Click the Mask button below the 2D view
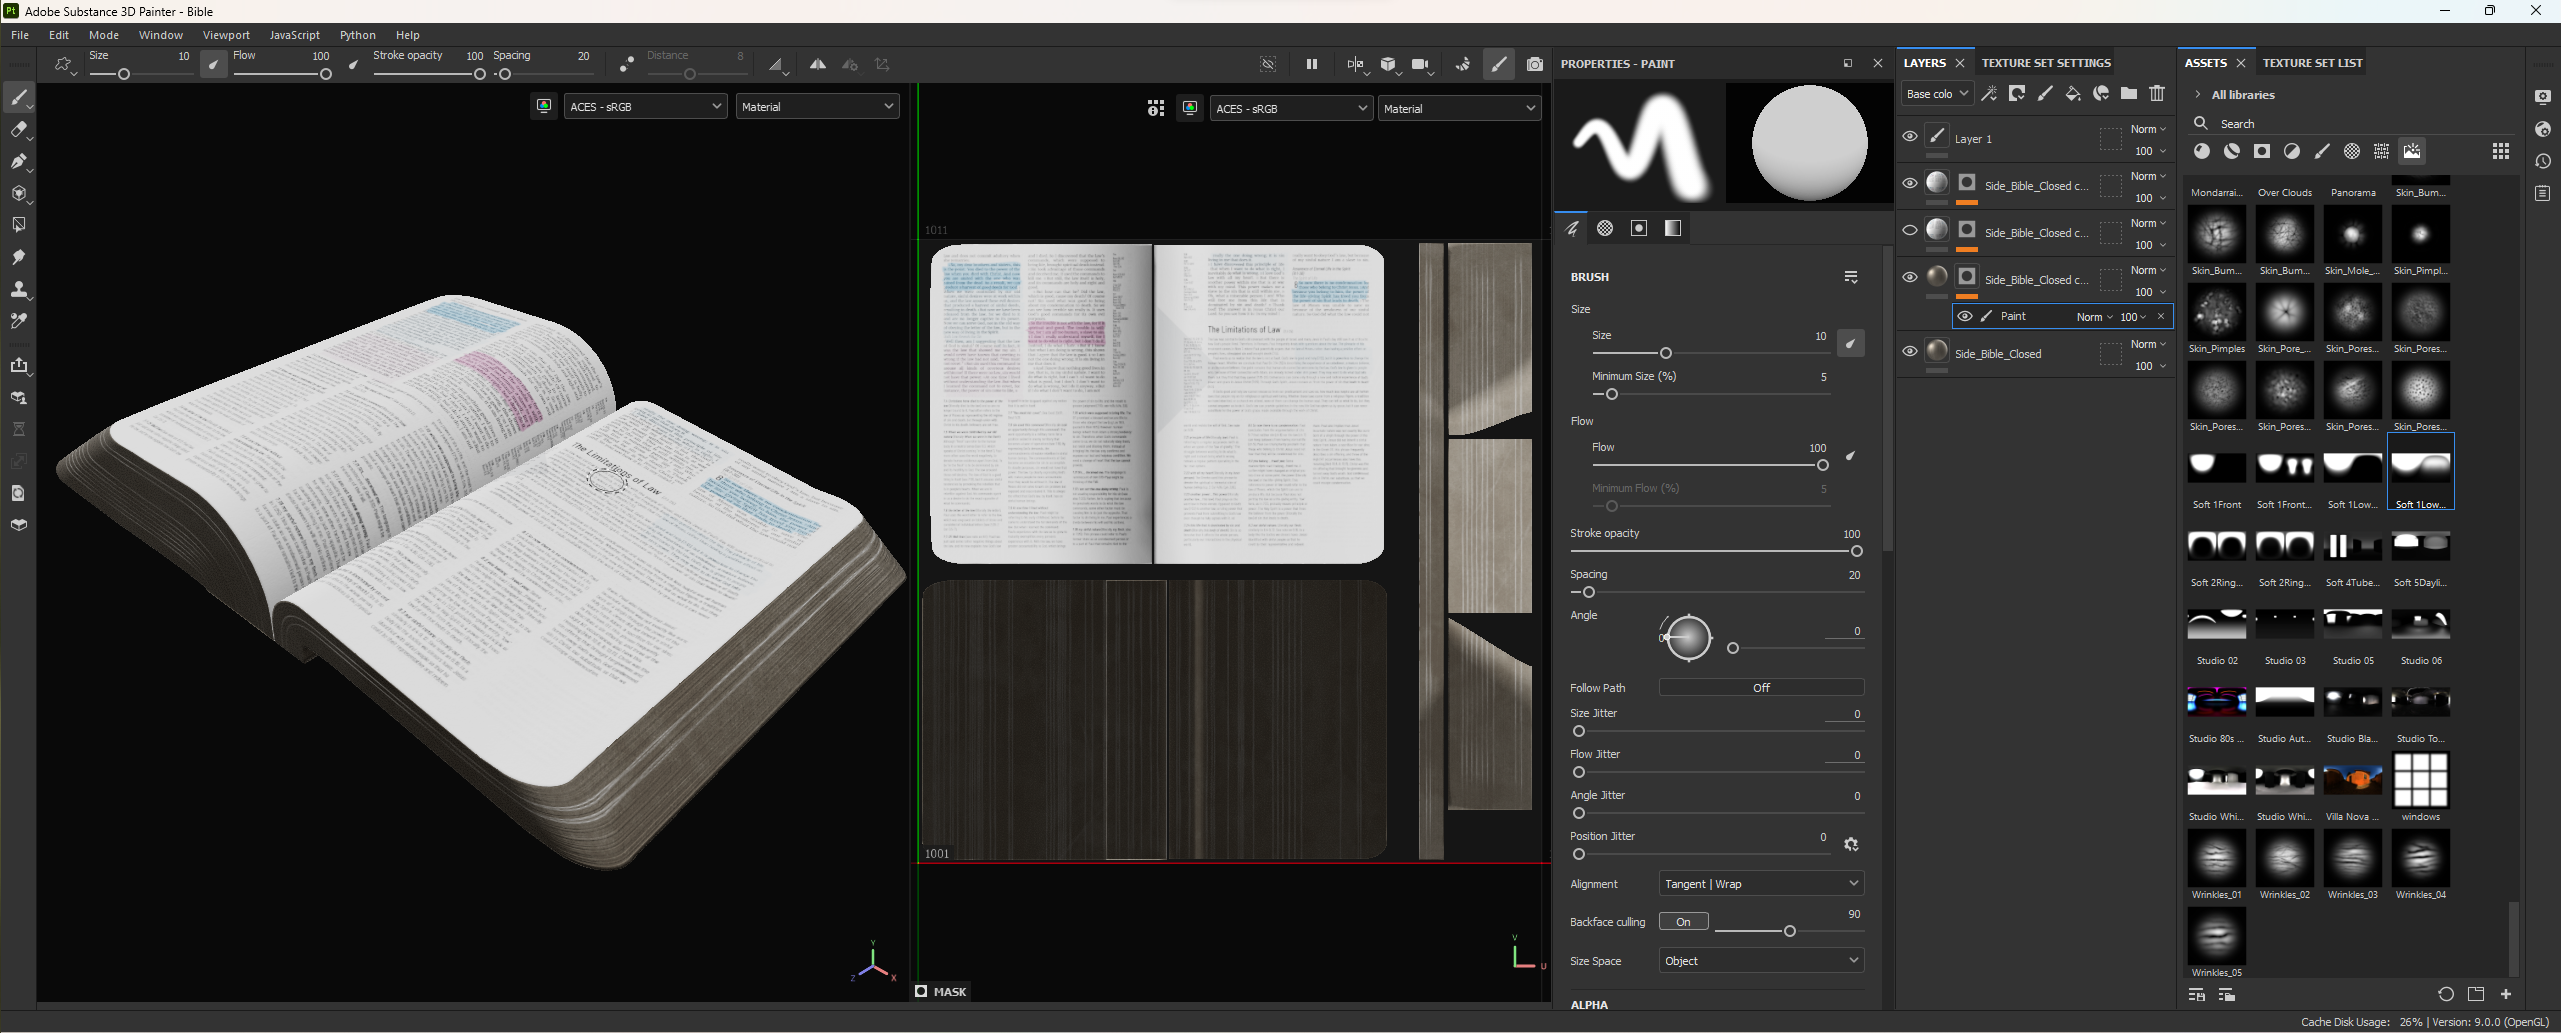Image resolution: width=2561 pixels, height=1033 pixels. [940, 992]
